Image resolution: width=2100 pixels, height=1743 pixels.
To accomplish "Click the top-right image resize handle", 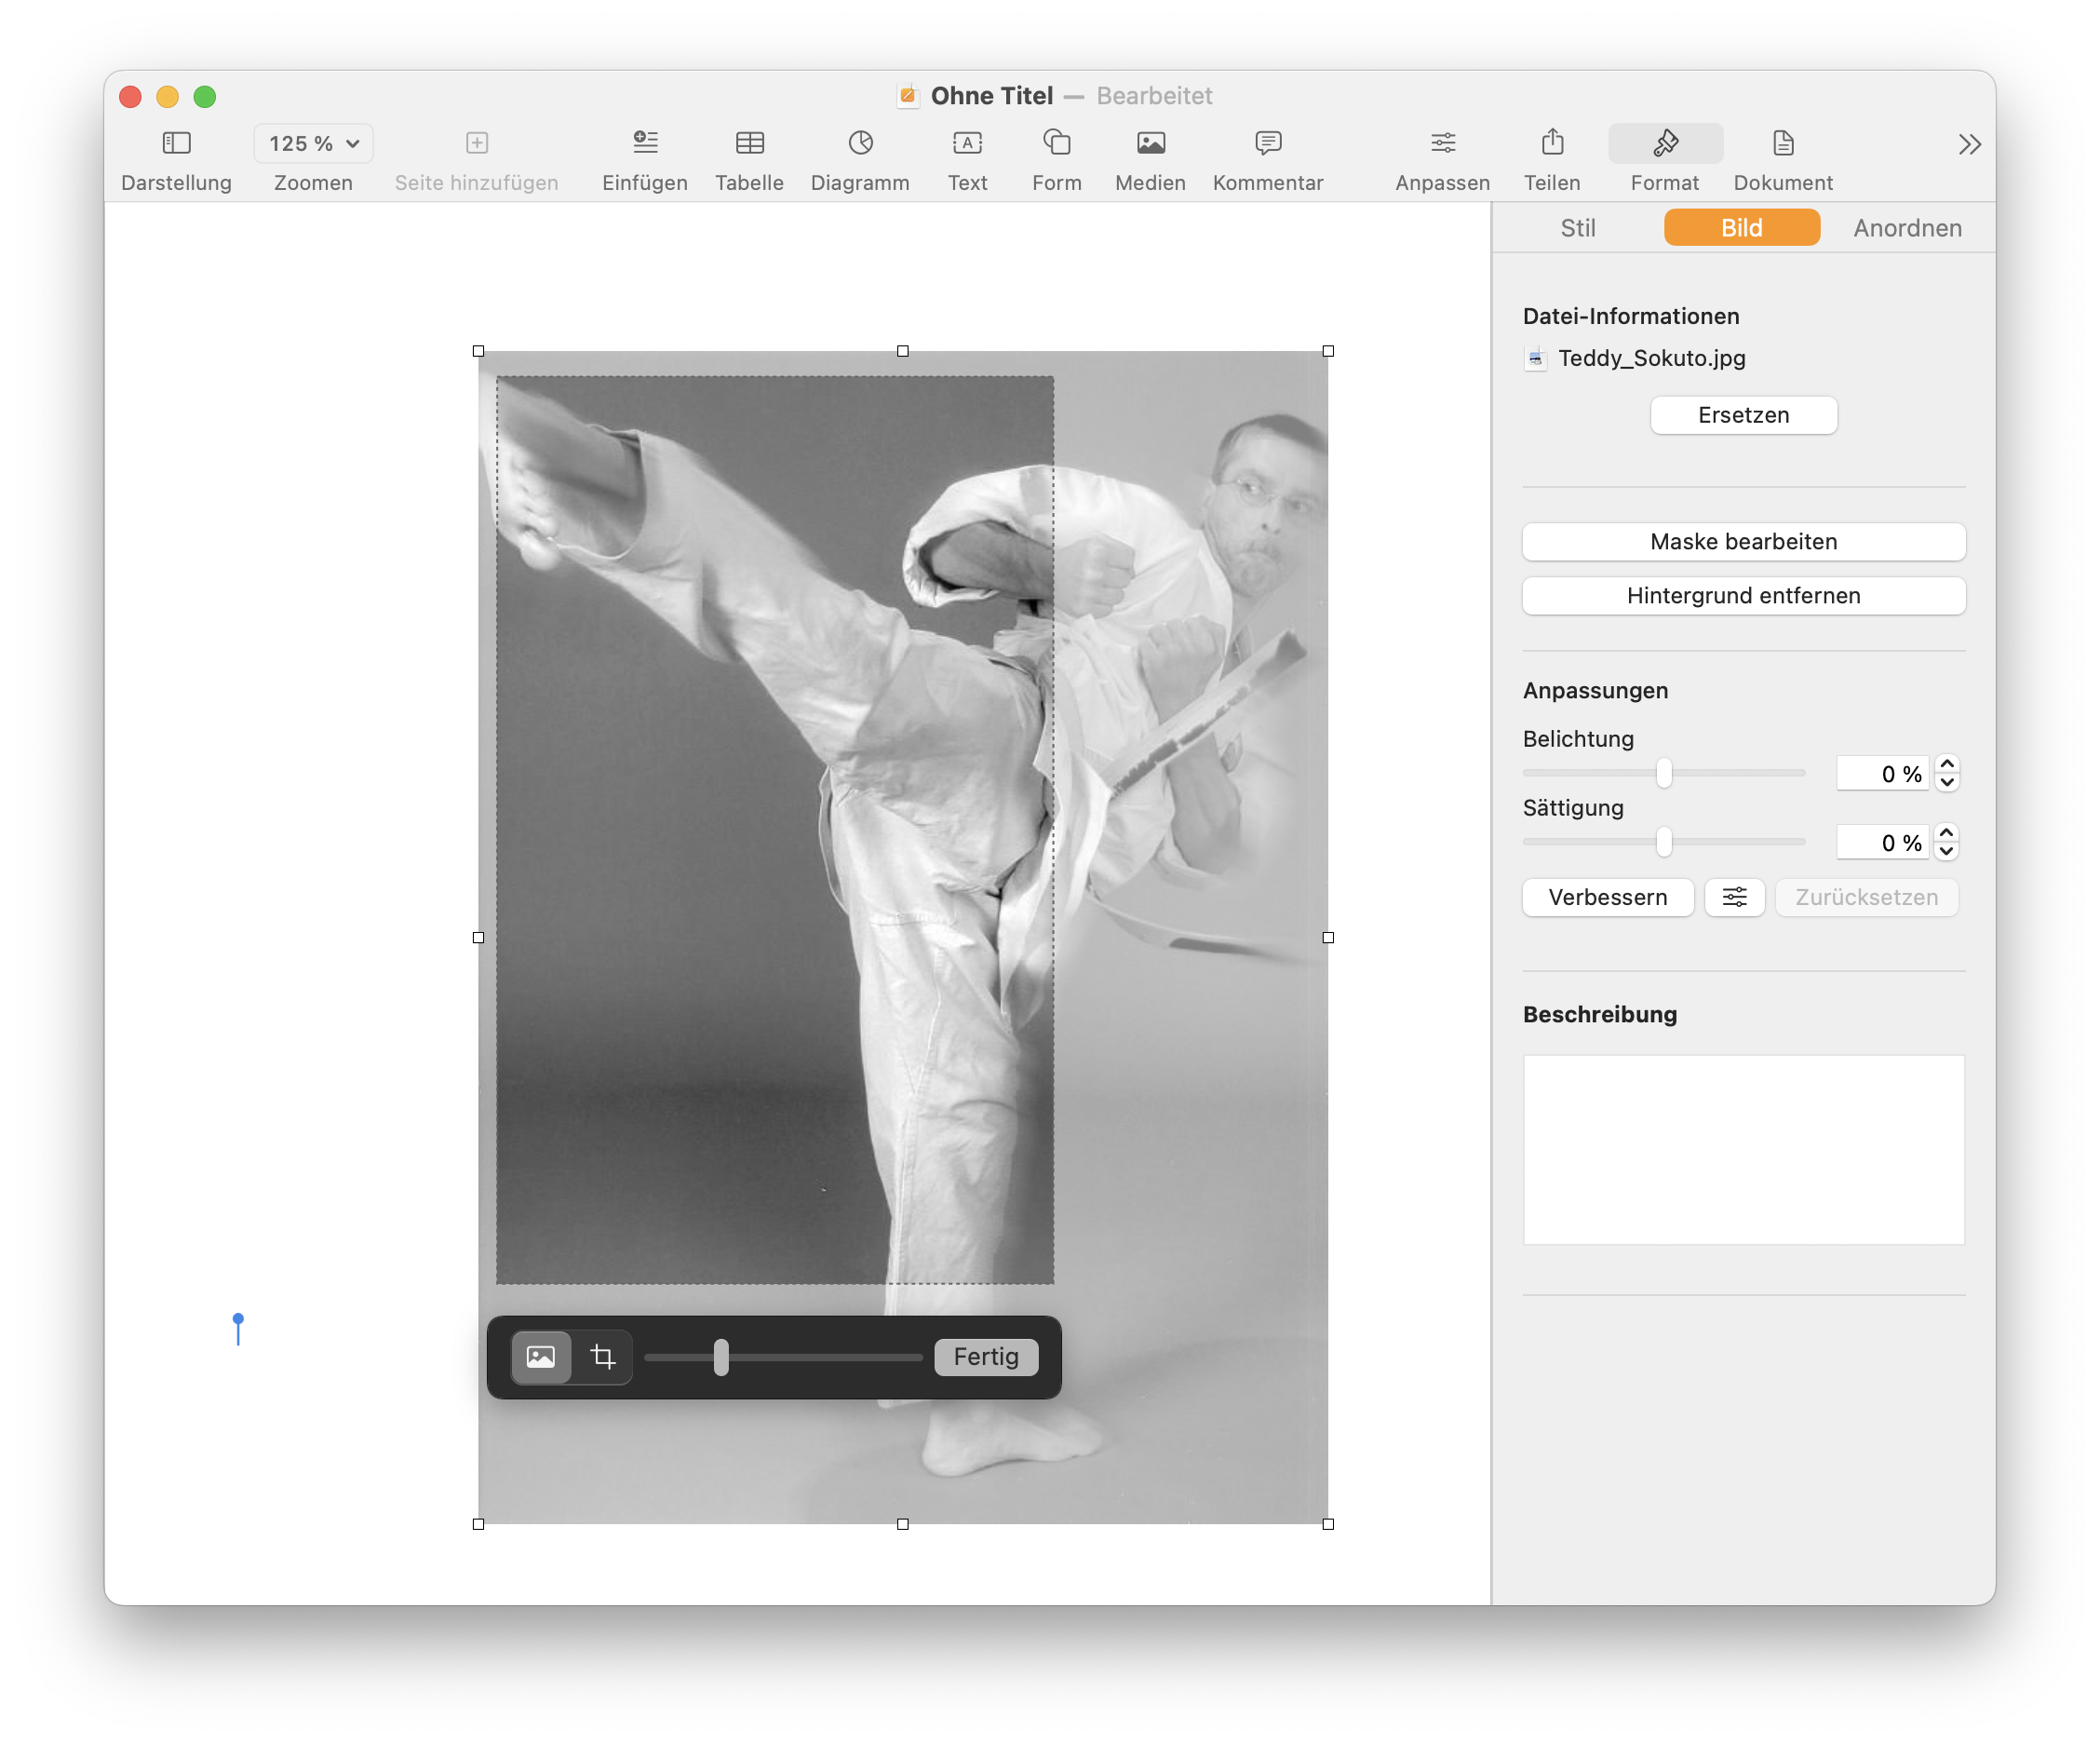I will click(1328, 351).
